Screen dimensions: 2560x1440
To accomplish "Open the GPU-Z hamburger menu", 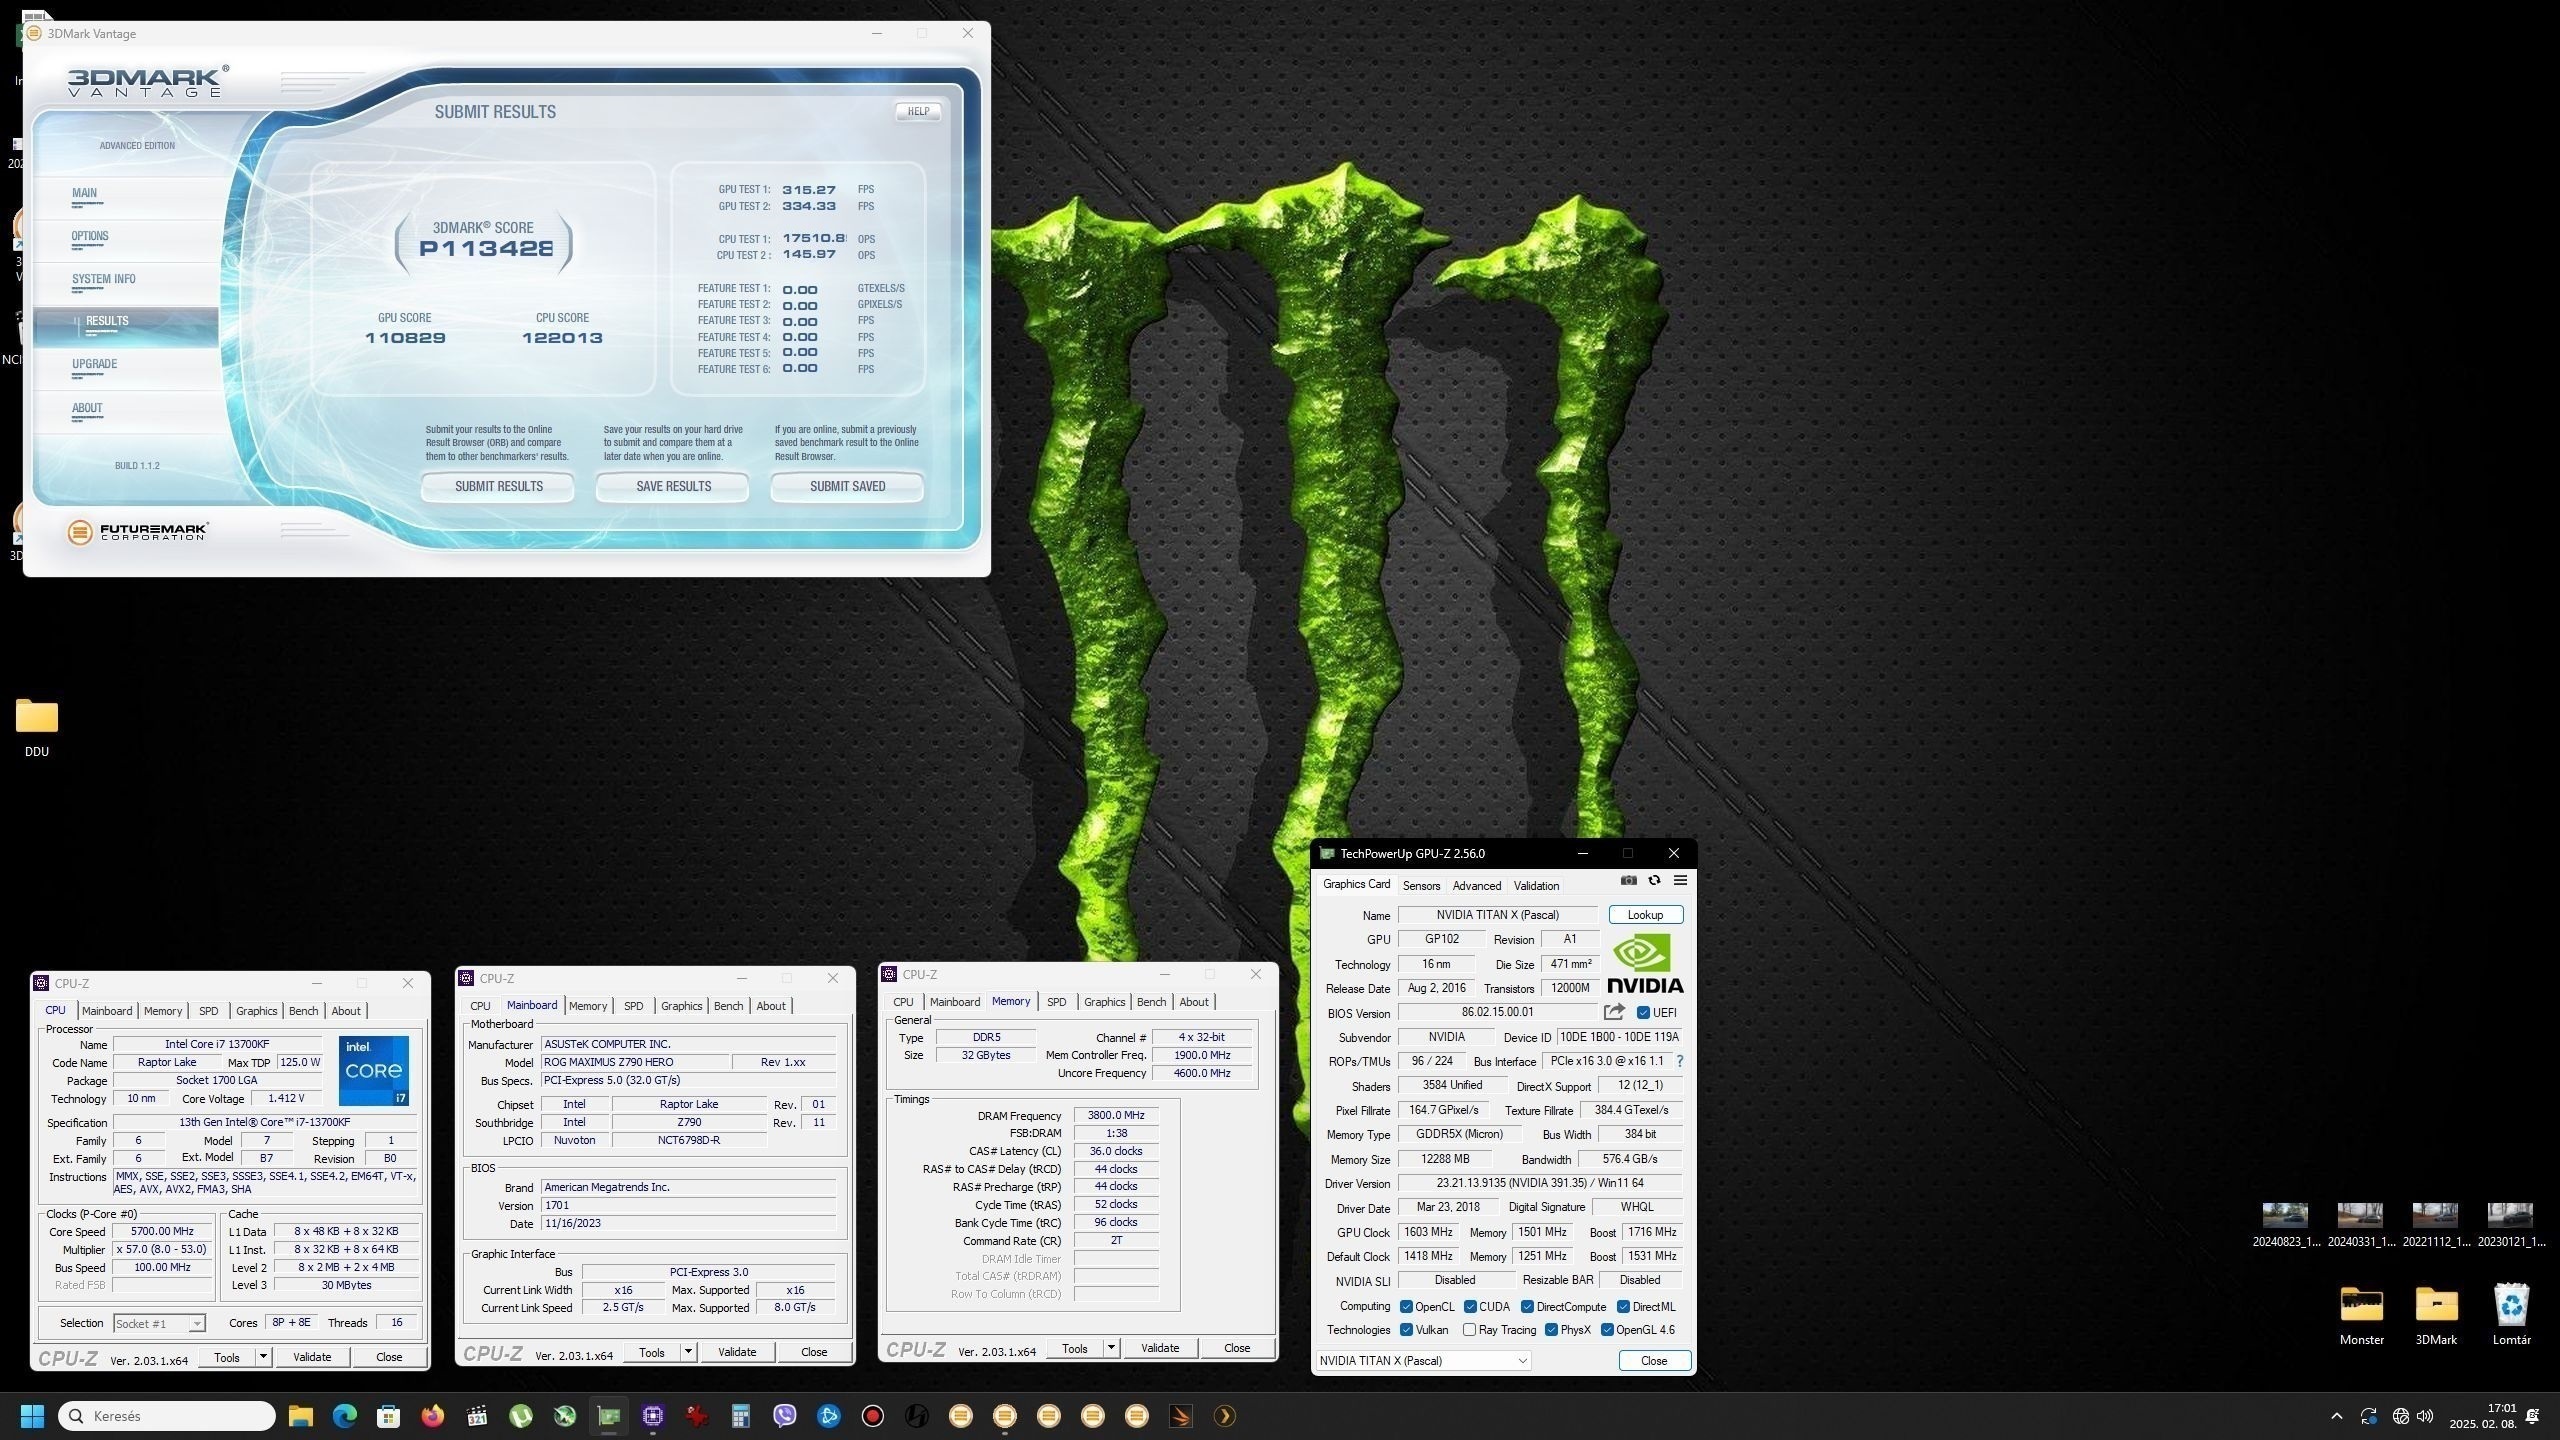I will pos(1680,881).
